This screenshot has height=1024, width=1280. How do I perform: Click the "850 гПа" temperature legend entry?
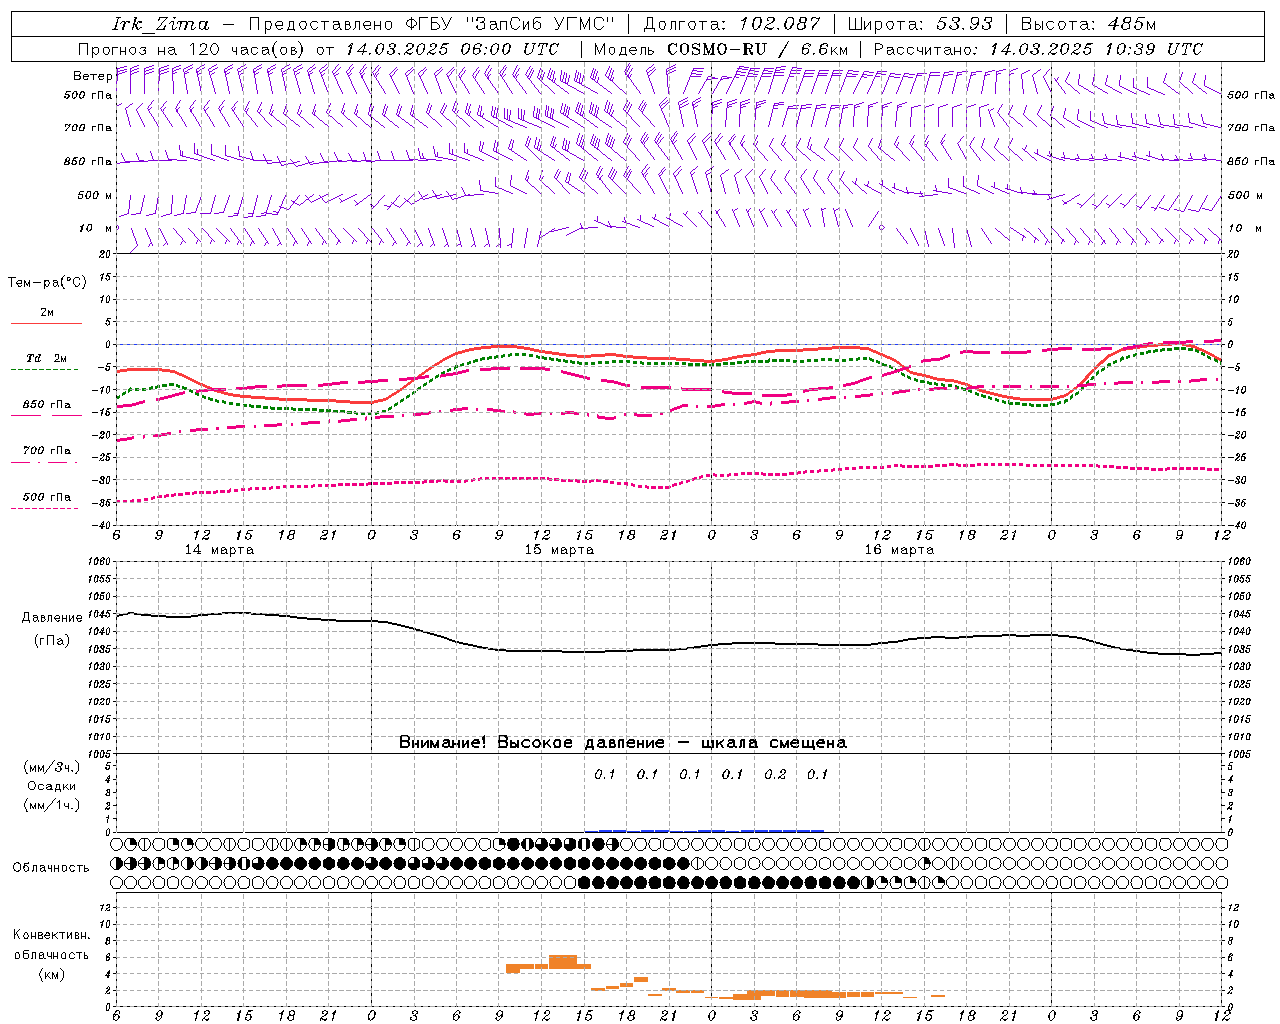[x=47, y=404]
